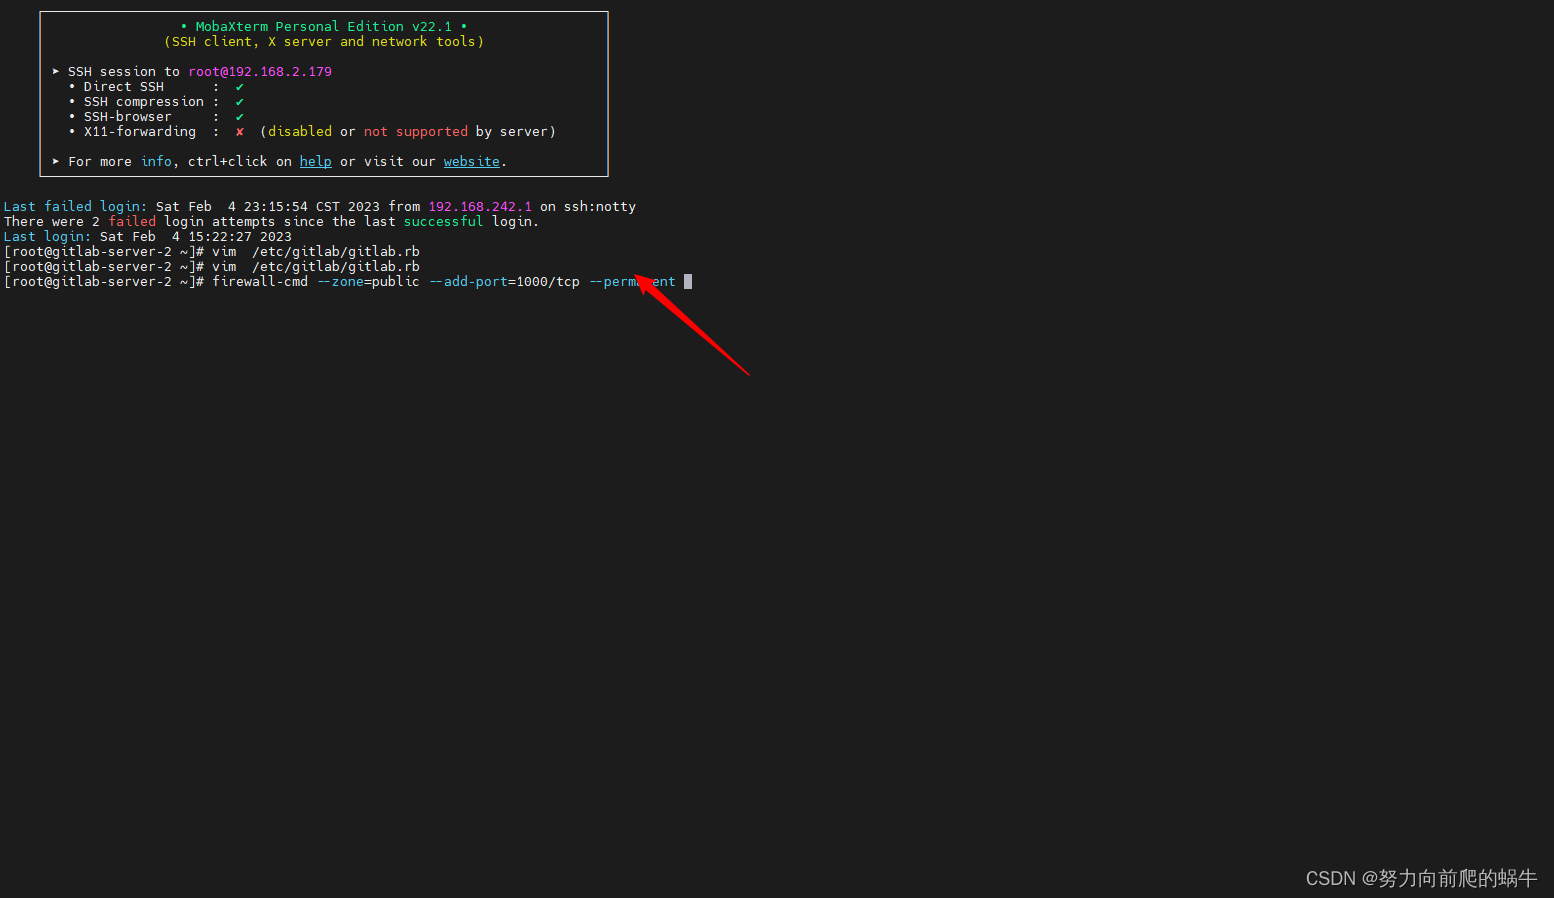Click the "SSH-browser" label
This screenshot has height=898, width=1554.
tap(128, 117)
